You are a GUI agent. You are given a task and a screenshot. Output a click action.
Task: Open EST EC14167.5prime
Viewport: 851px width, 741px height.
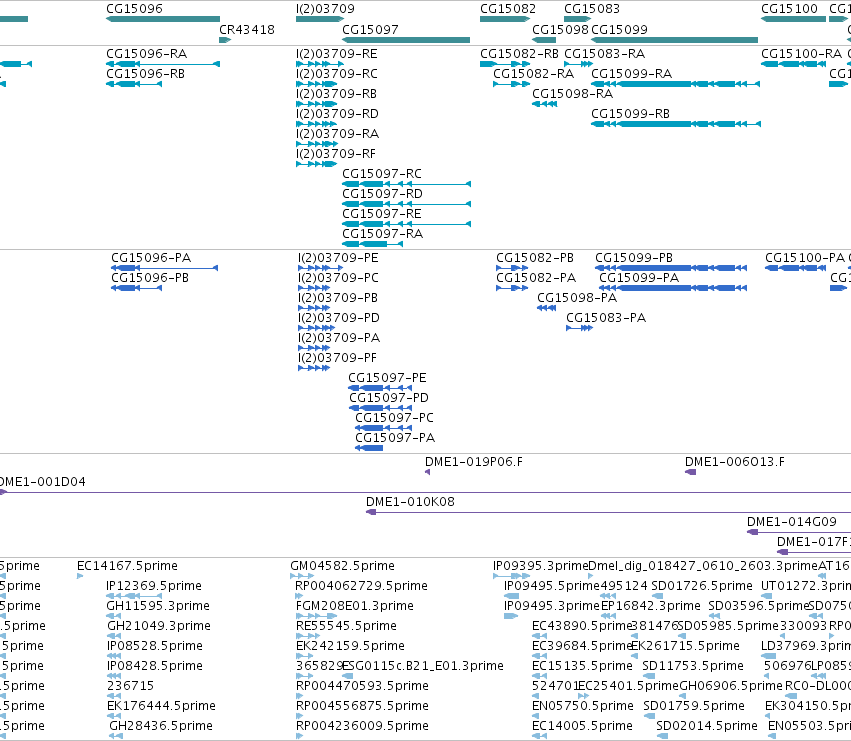click(x=128, y=566)
